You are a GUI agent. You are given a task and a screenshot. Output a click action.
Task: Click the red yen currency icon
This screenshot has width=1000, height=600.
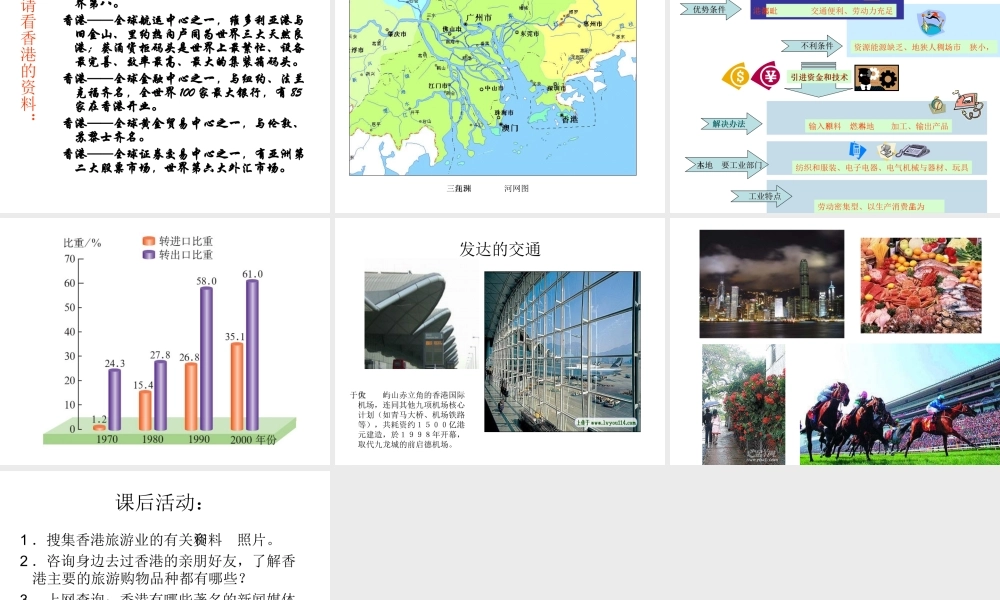tap(766, 76)
